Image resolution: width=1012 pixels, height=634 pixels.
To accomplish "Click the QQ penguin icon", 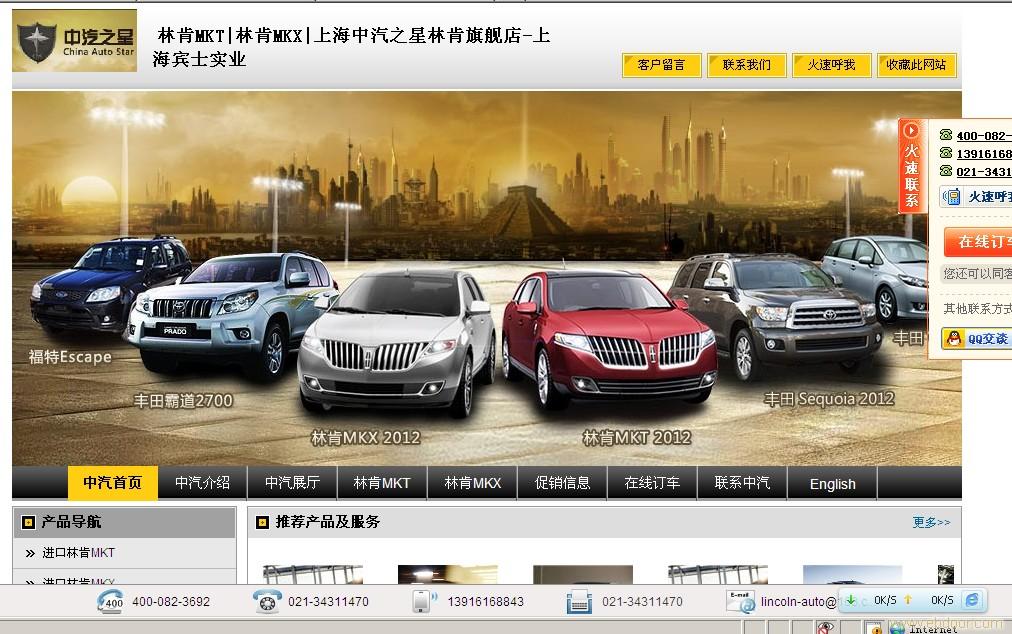I will pyautogui.click(x=953, y=338).
